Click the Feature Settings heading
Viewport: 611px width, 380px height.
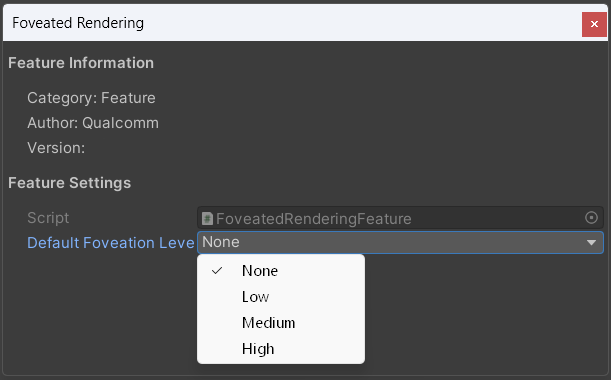point(69,183)
